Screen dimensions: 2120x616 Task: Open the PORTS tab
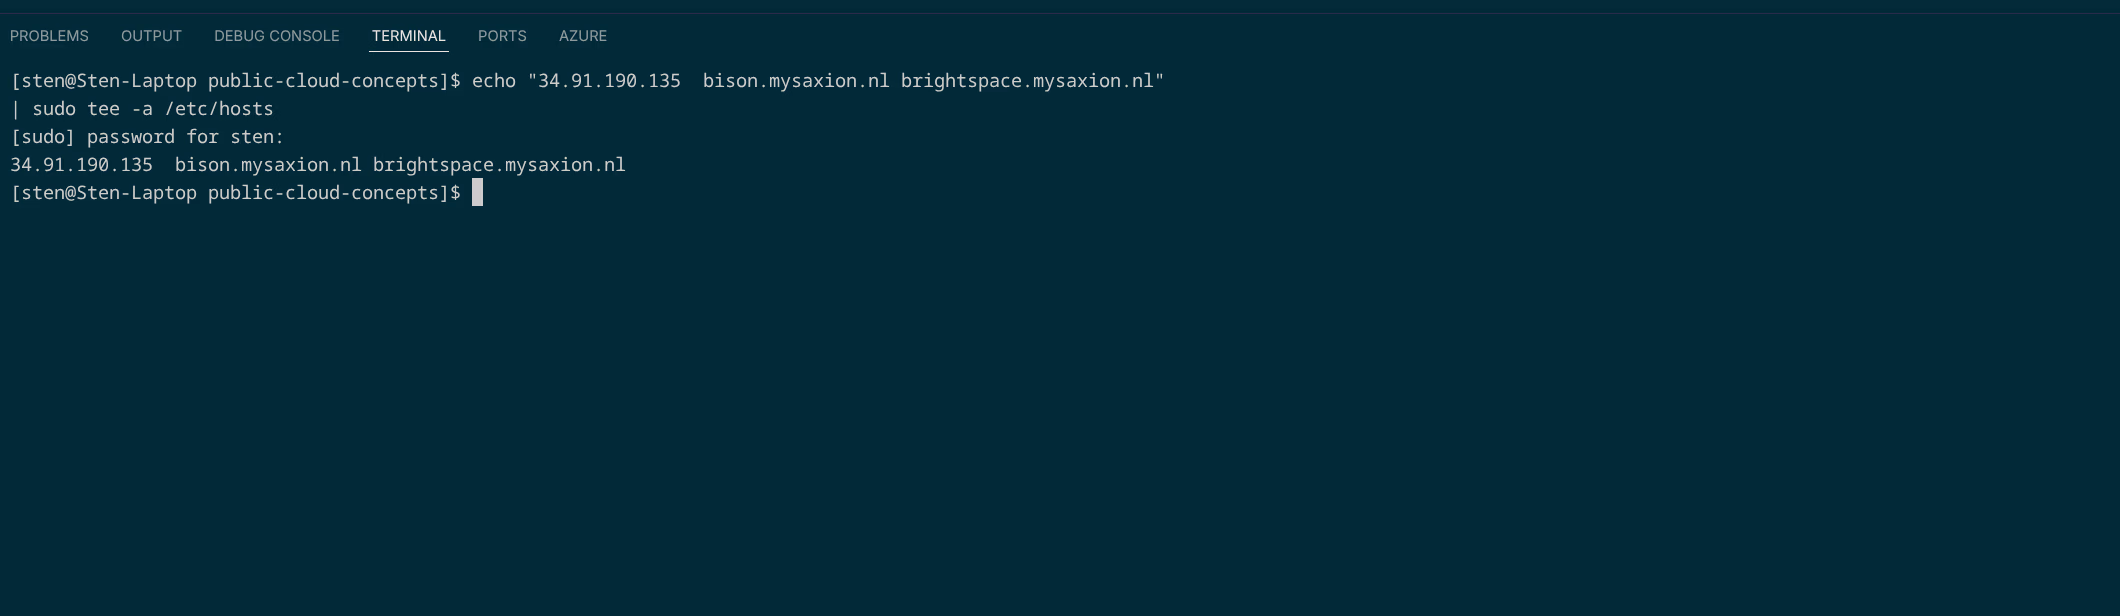501,36
